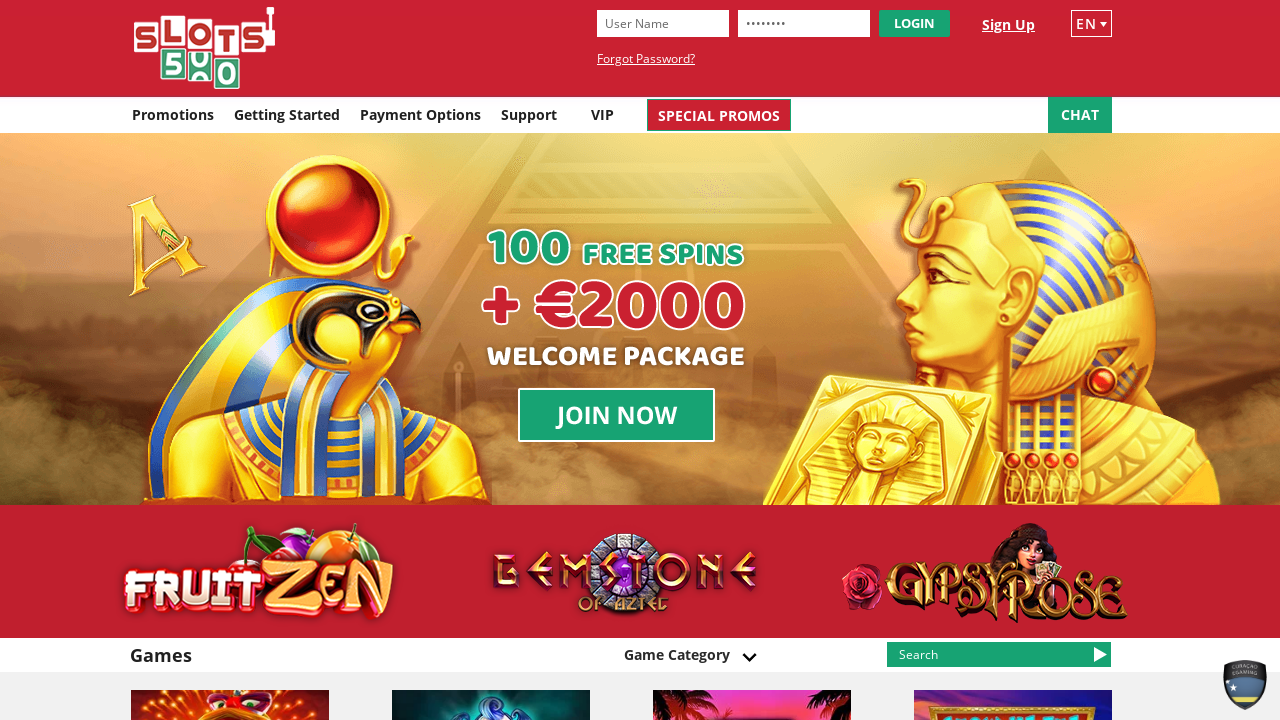Open the VIP menu item
The height and width of the screenshot is (720, 1280).
point(602,115)
